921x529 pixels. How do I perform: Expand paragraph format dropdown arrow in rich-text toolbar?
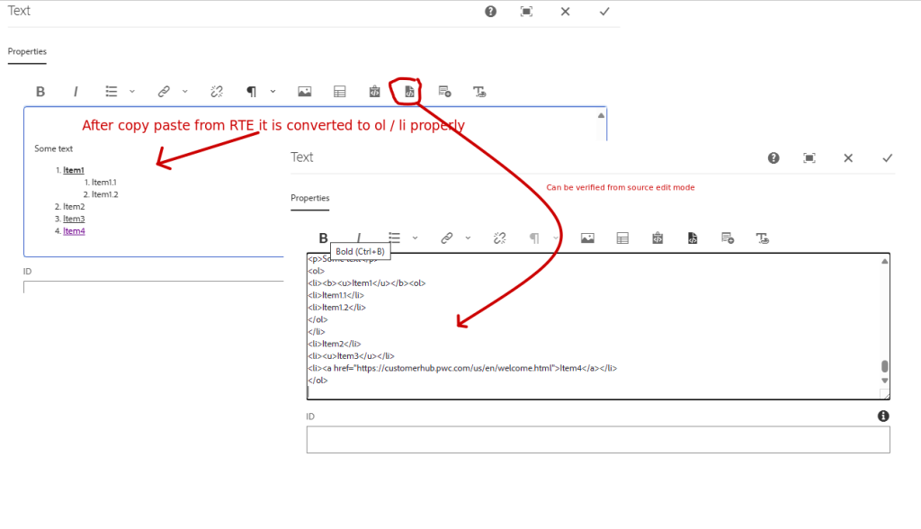[x=273, y=91]
